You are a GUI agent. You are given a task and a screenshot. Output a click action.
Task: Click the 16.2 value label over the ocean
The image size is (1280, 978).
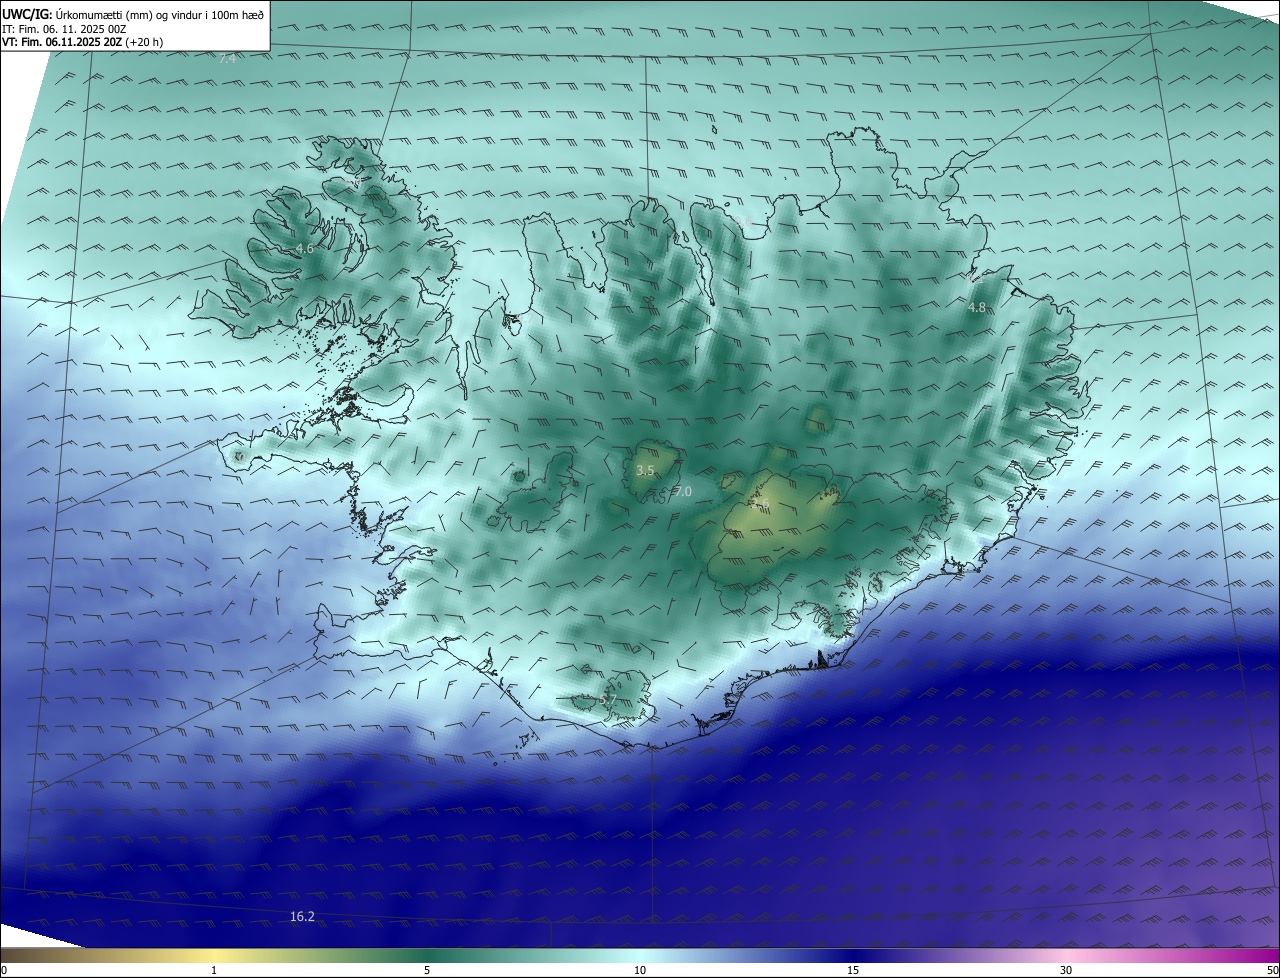(x=302, y=916)
